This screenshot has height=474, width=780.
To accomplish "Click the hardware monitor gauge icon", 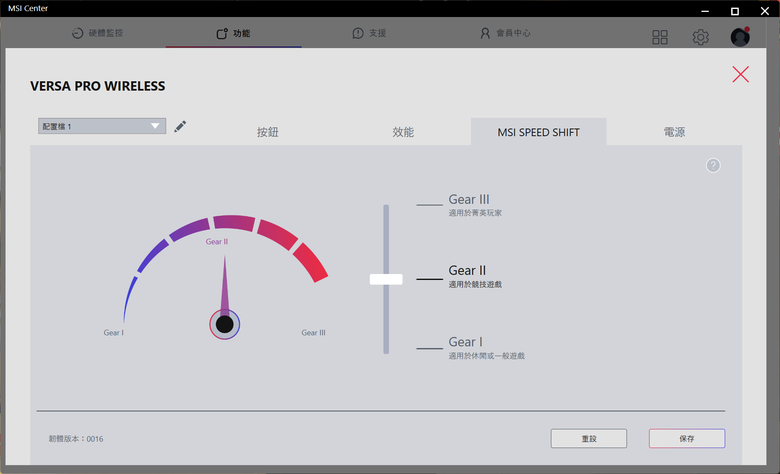I will tap(77, 33).
